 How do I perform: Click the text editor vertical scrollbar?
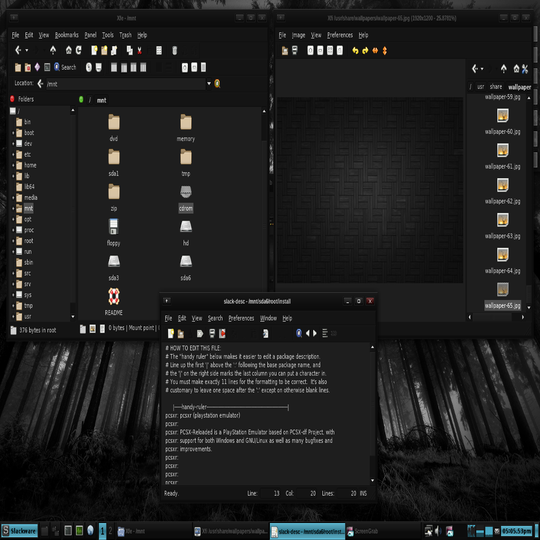pos(372,413)
